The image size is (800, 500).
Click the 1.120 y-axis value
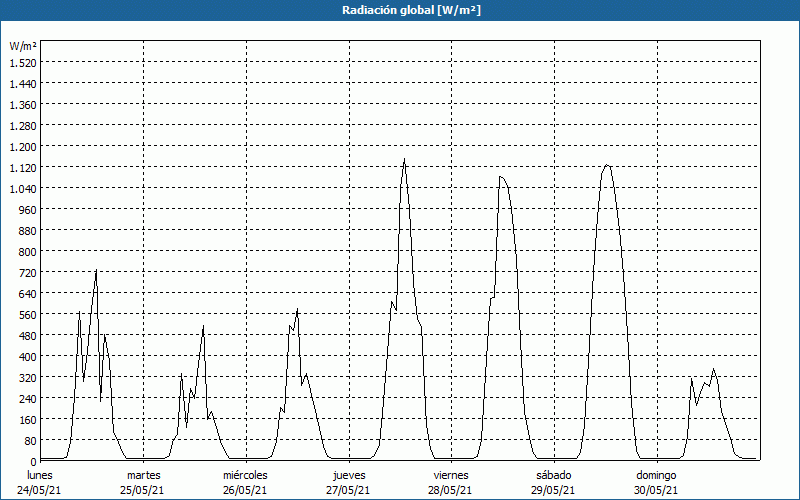point(23,167)
